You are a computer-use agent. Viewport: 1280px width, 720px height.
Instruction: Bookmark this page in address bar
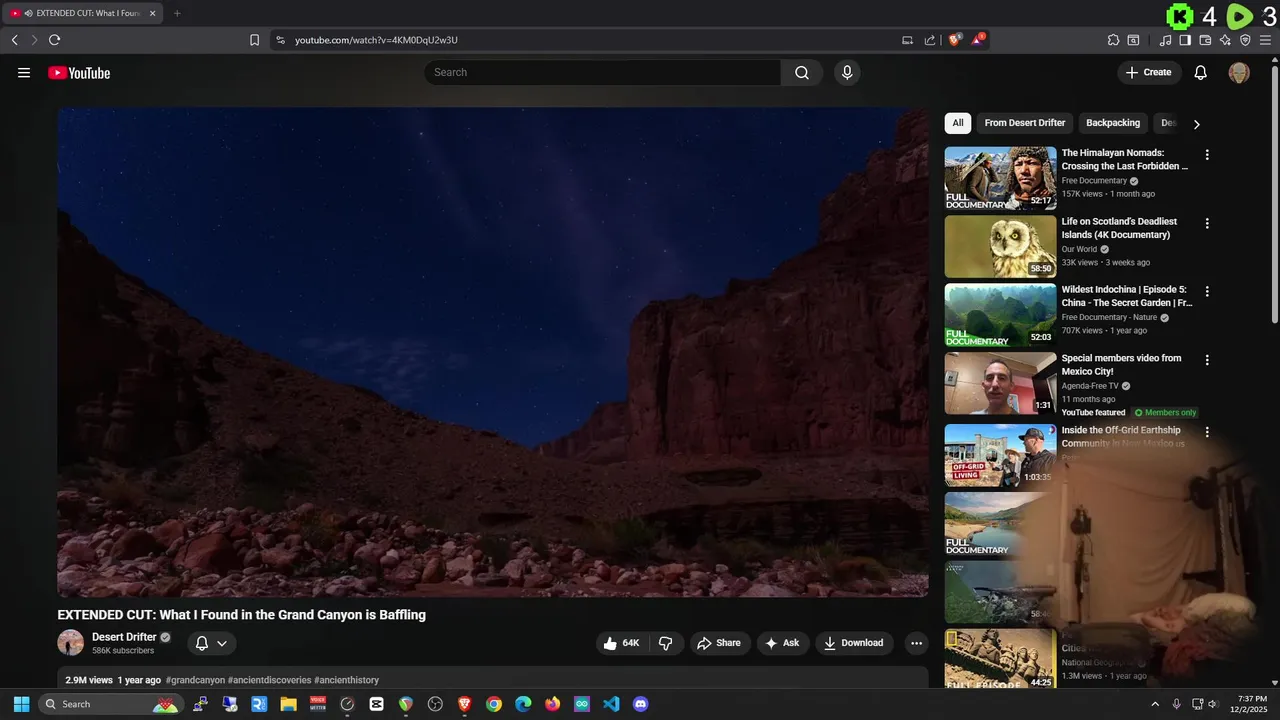pos(254,40)
